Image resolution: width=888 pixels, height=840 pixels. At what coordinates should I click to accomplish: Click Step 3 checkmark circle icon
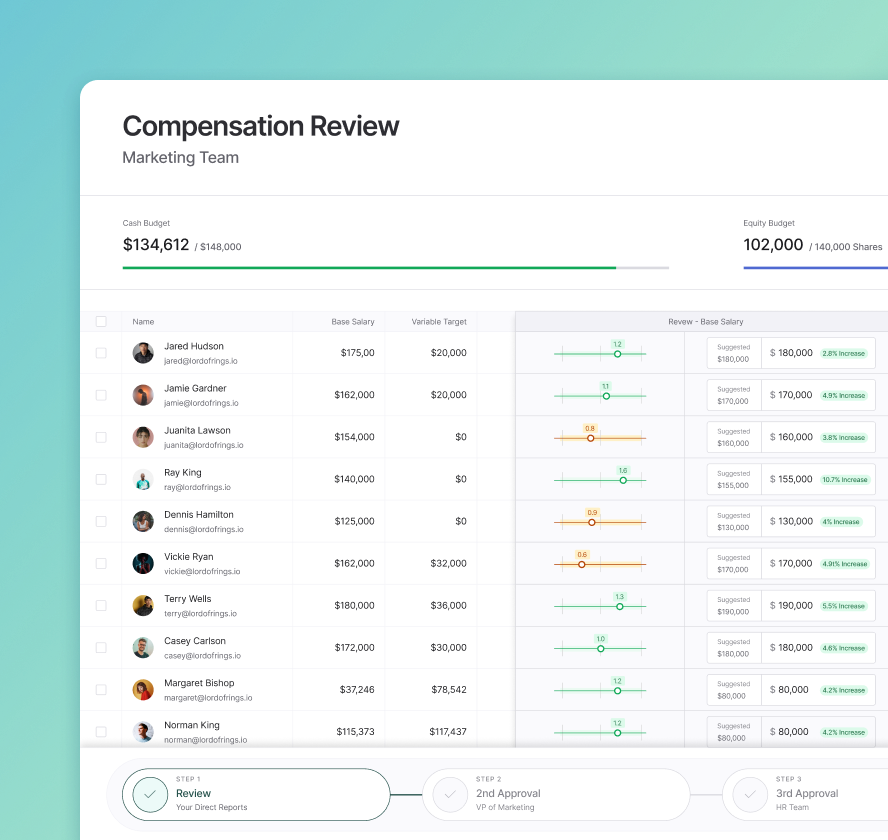click(750, 794)
